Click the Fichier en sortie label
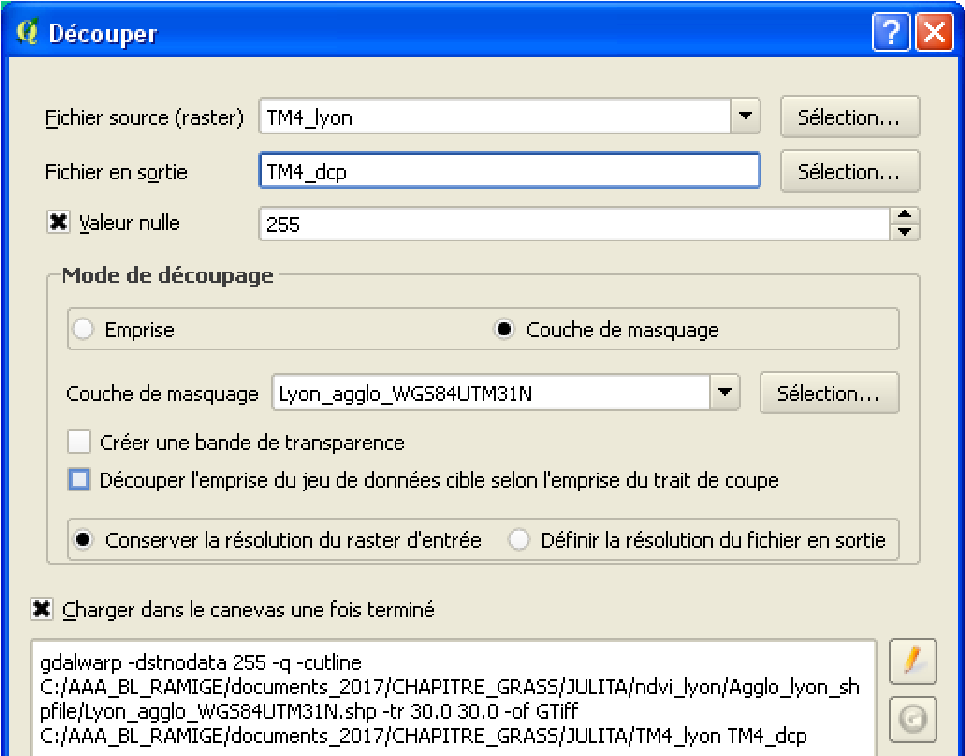Image resolution: width=965 pixels, height=756 pixels. 116,172
